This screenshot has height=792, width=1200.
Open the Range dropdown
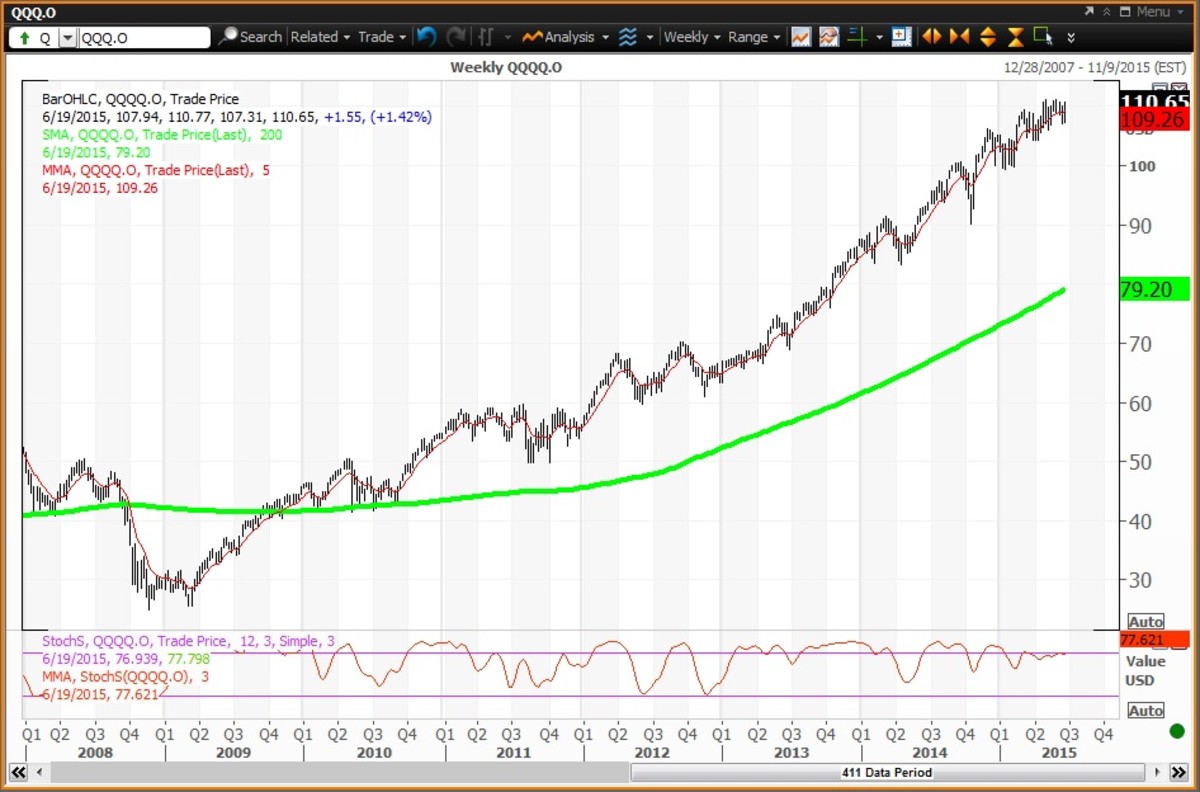pos(753,37)
